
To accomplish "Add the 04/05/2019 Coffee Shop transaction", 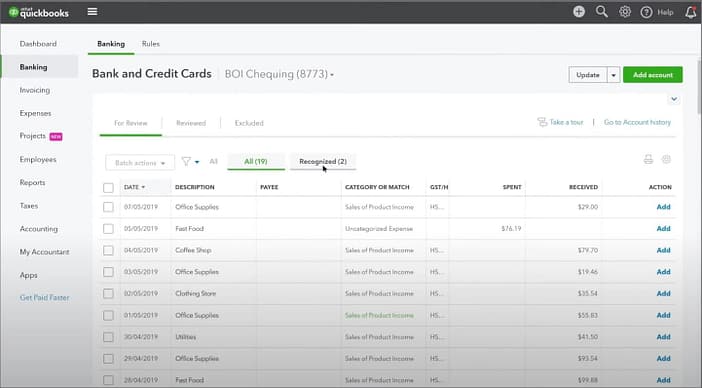I will (x=663, y=250).
